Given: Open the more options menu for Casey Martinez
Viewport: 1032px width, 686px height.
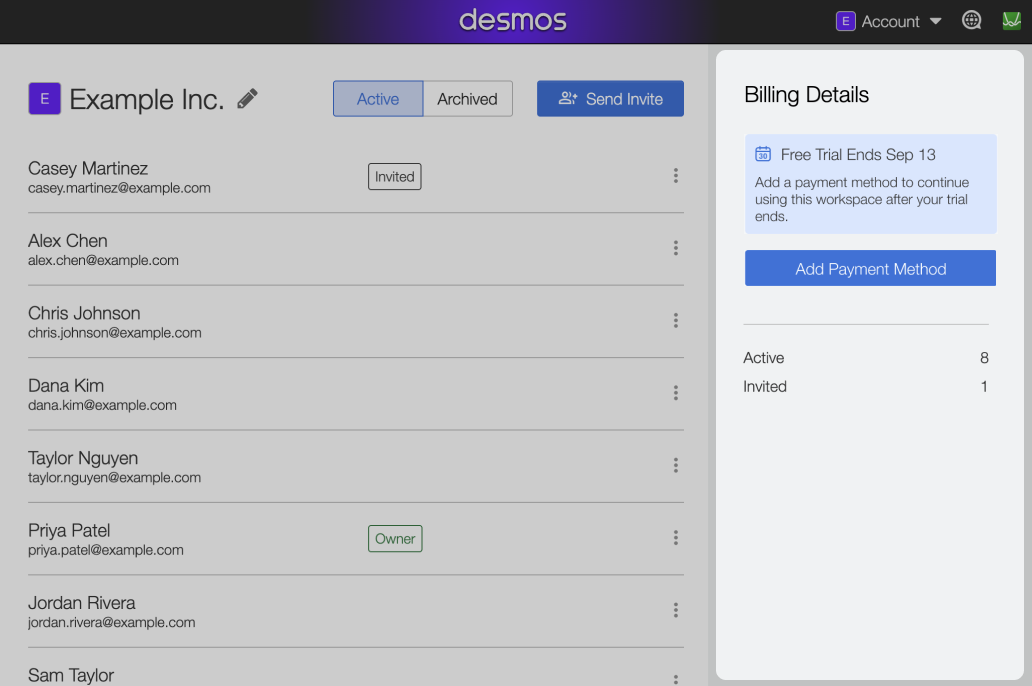Looking at the screenshot, I should tap(675, 176).
